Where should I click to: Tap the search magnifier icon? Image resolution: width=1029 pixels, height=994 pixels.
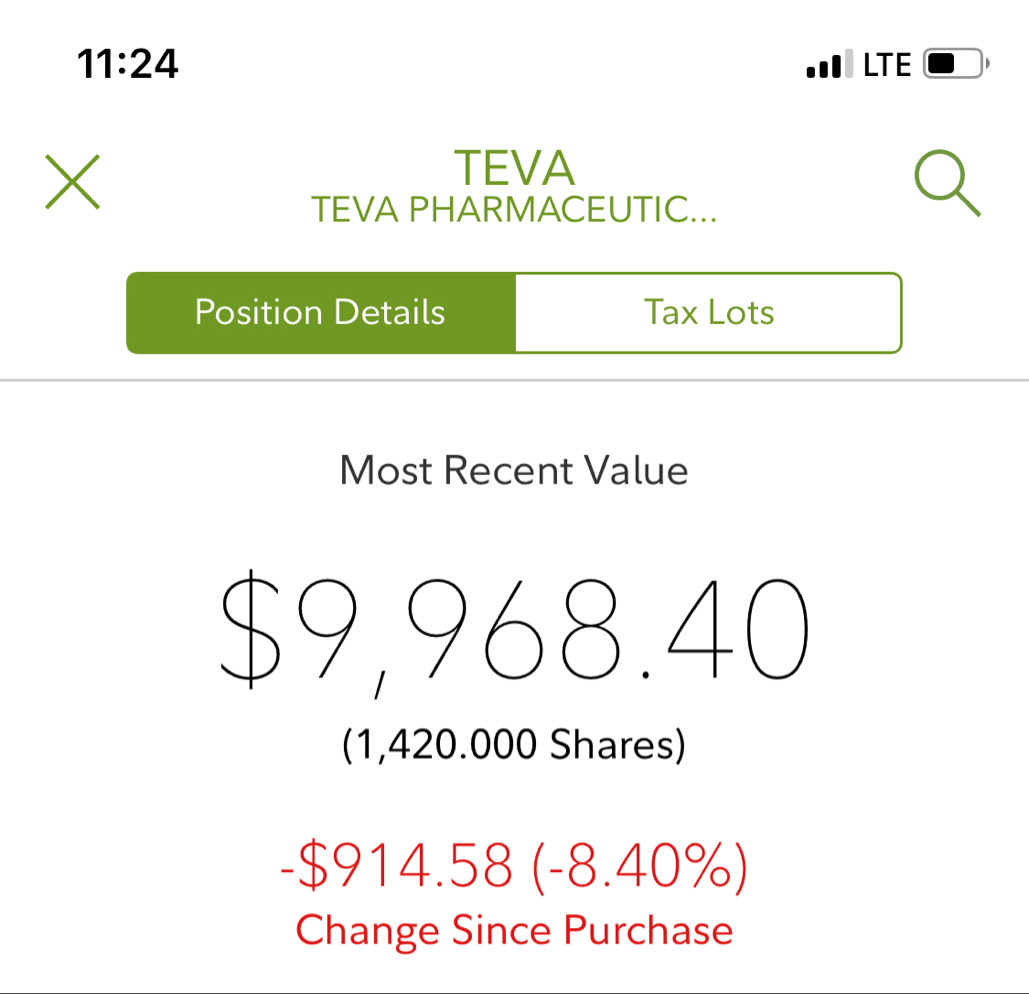947,185
